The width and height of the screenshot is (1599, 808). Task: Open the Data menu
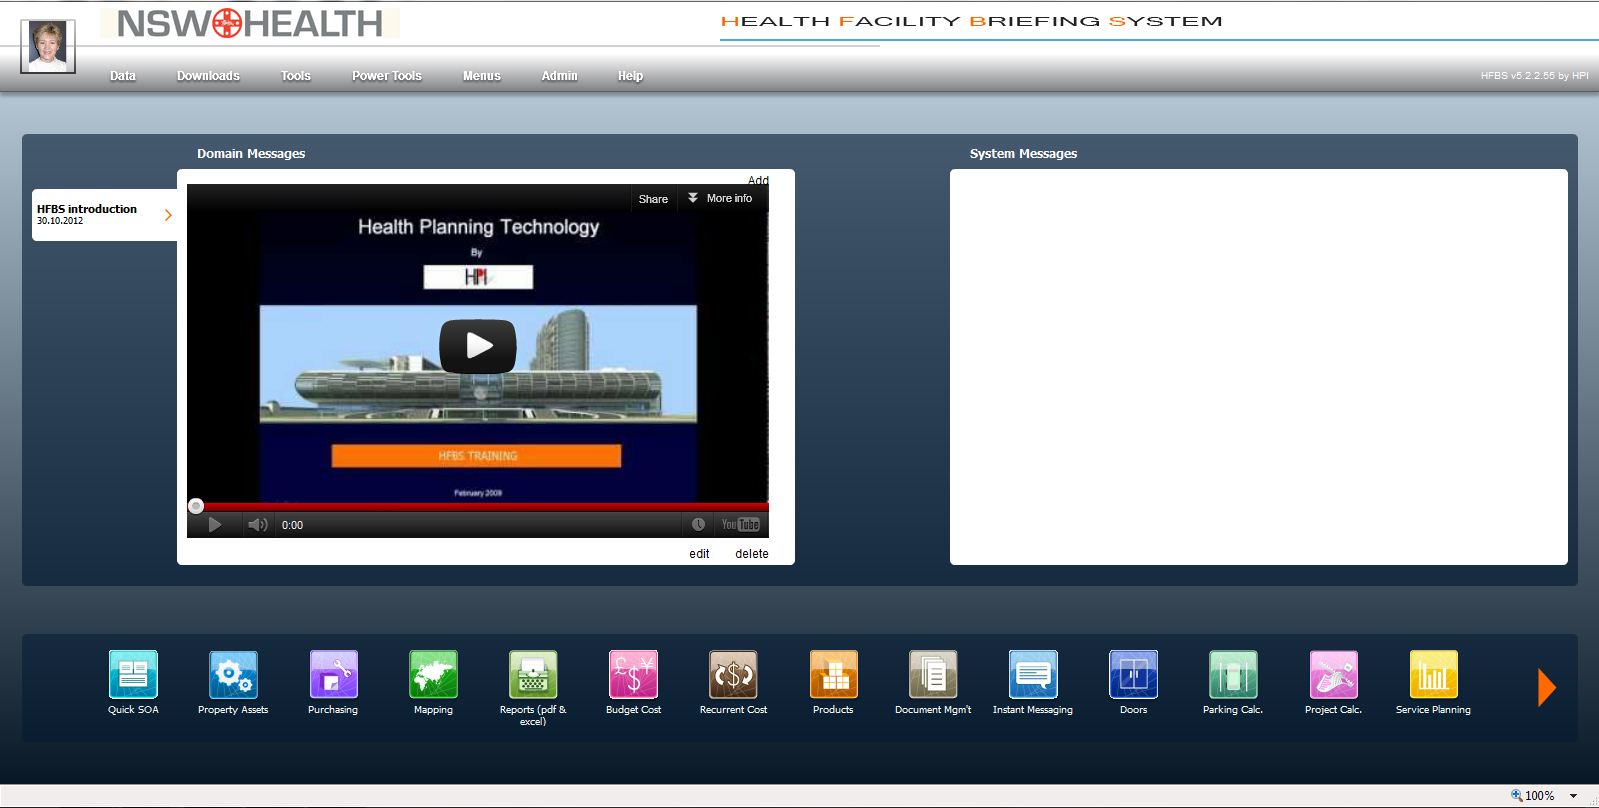tap(123, 76)
